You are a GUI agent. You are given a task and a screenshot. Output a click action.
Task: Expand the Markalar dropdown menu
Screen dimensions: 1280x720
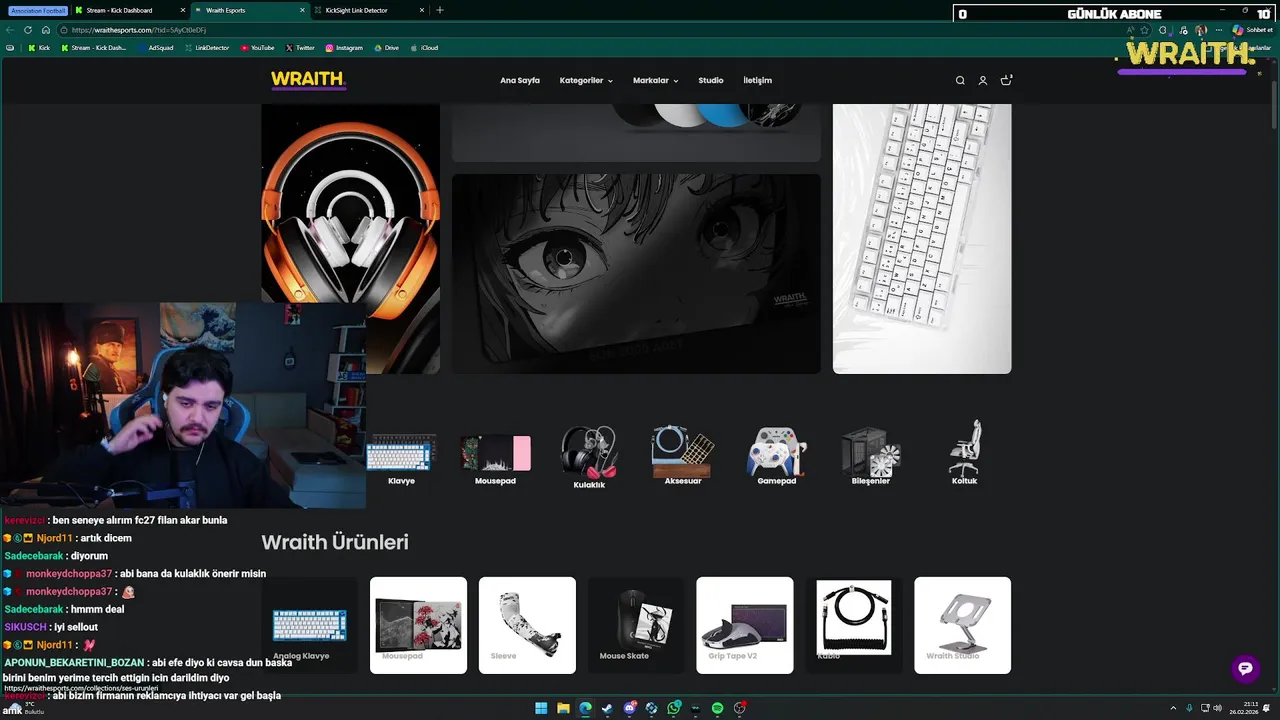pos(655,80)
